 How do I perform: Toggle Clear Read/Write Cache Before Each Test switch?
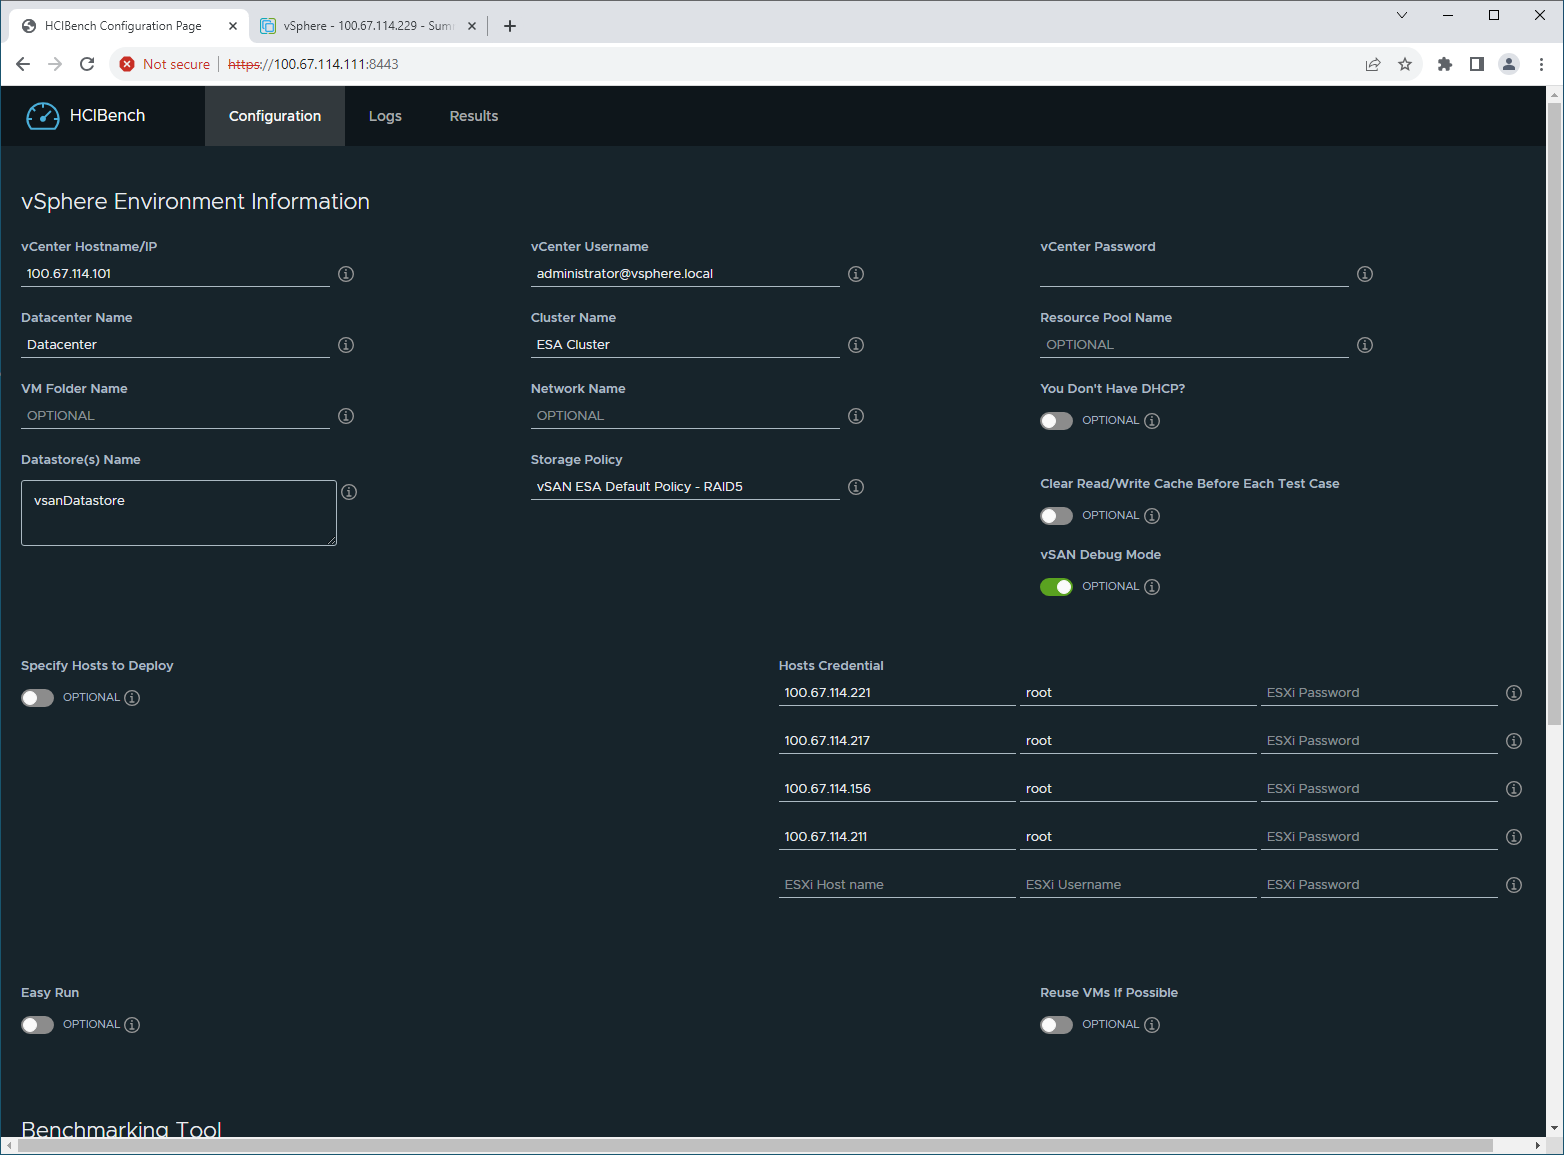(x=1056, y=516)
